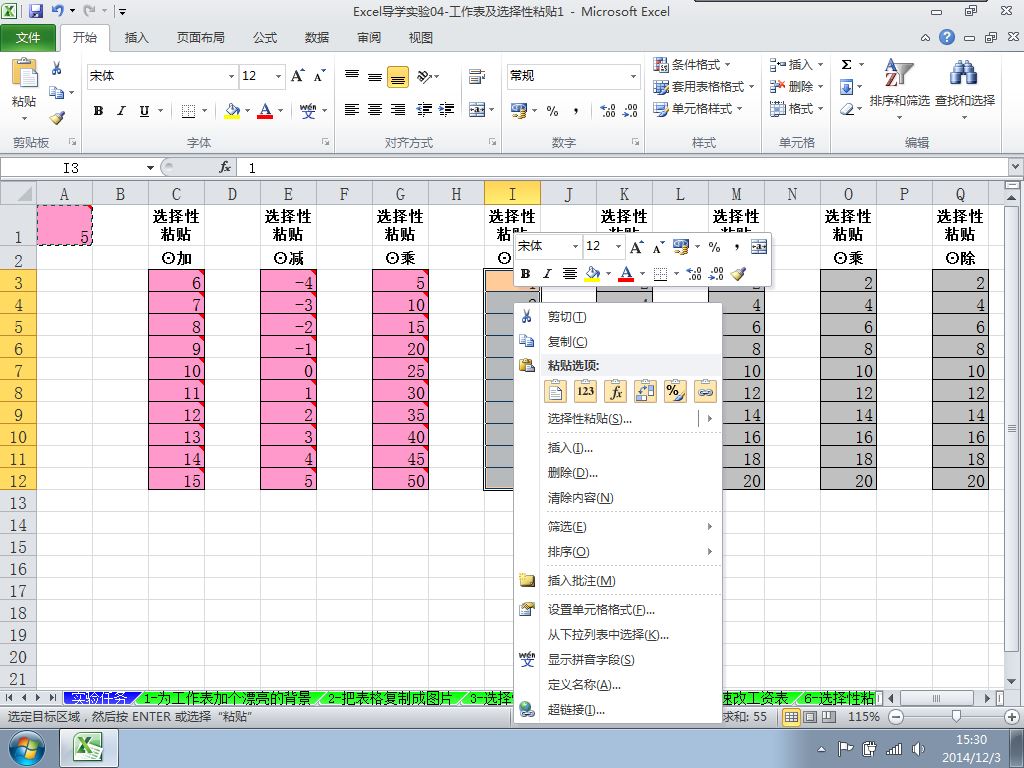Click the Wrap Text icon
Screen dimensions: 1024x768
click(477, 77)
